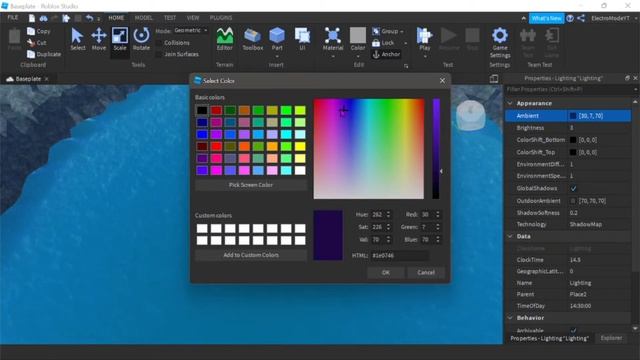Toggle the Anchor tool
Image resolution: width=640 pixels, height=360 pixels.
(x=386, y=54)
